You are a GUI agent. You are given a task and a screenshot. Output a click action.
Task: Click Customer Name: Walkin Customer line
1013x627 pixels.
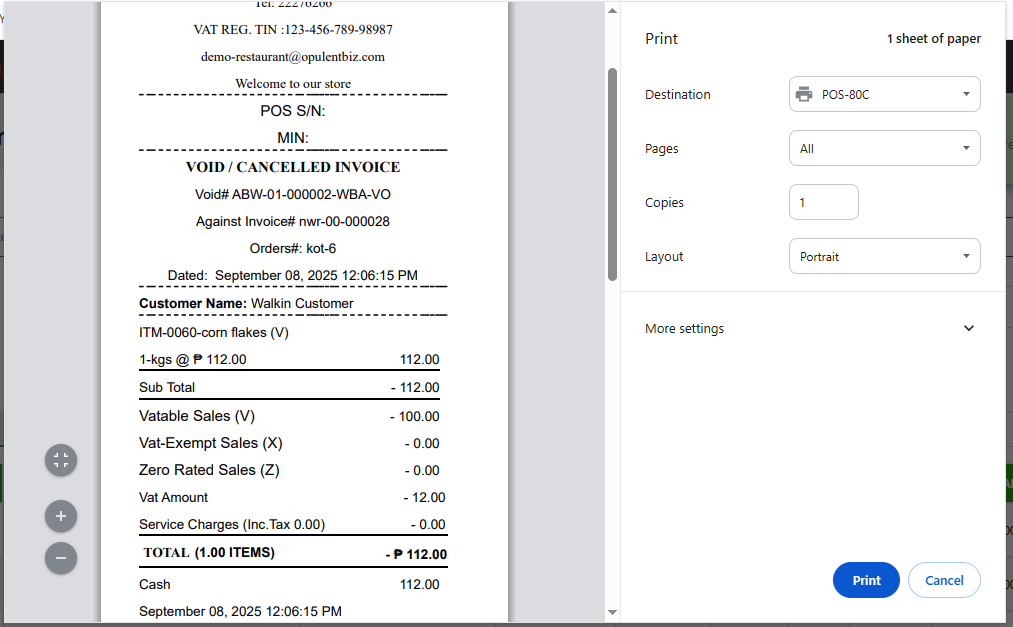click(246, 303)
